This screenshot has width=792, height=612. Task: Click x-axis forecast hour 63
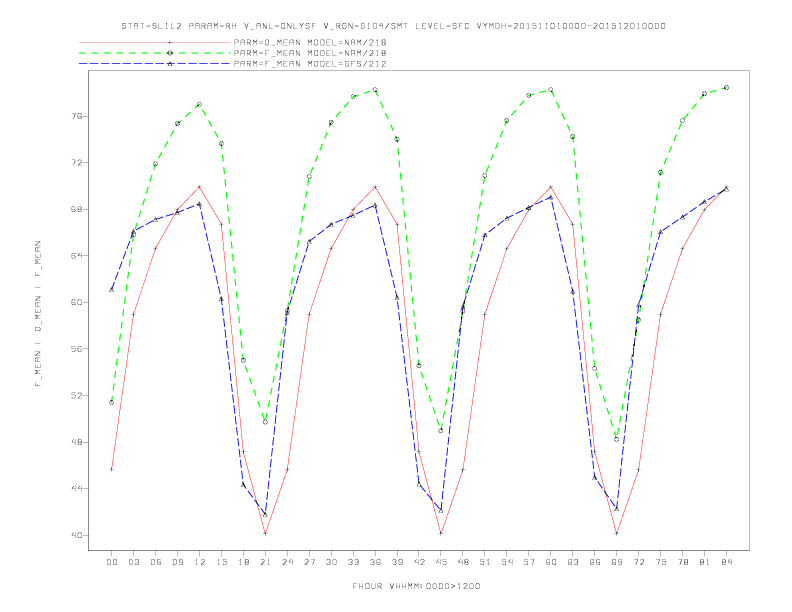tap(573, 562)
